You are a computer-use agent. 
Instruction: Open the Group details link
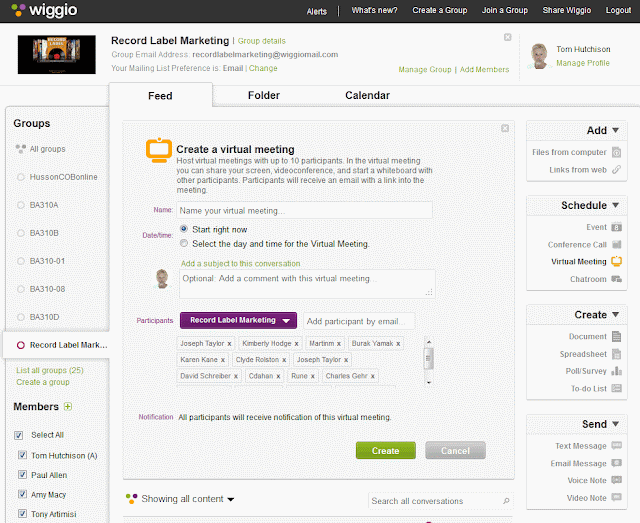[262, 41]
